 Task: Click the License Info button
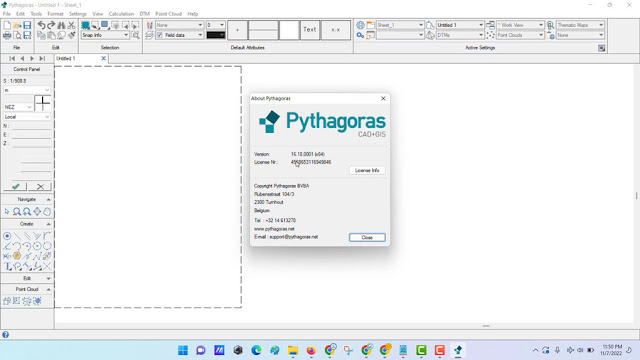(x=367, y=170)
